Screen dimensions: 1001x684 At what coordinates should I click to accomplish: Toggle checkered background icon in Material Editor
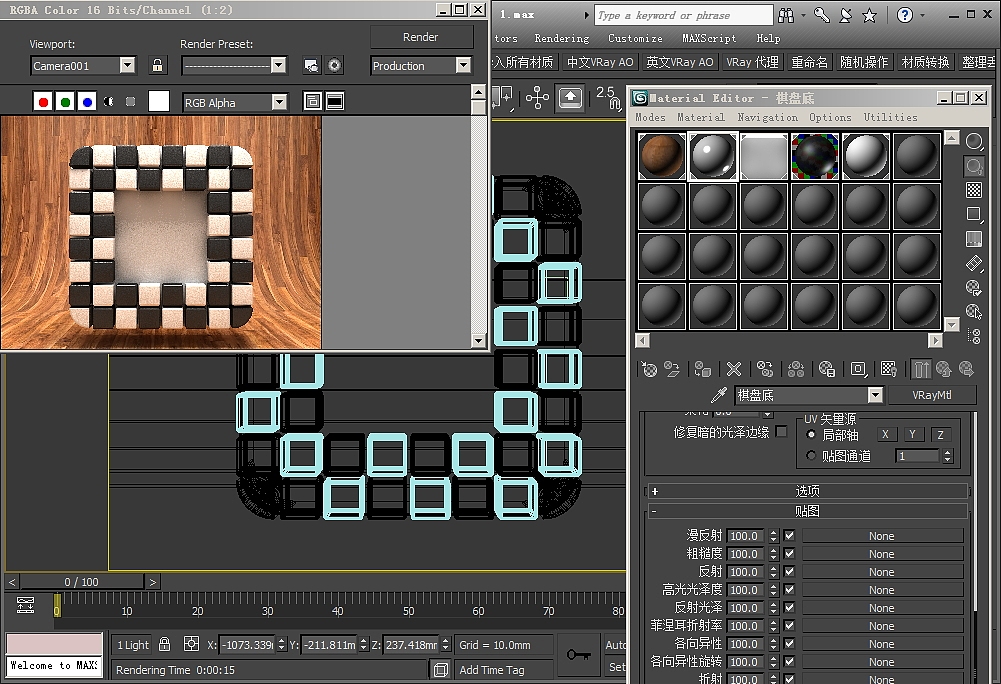[x=974, y=190]
